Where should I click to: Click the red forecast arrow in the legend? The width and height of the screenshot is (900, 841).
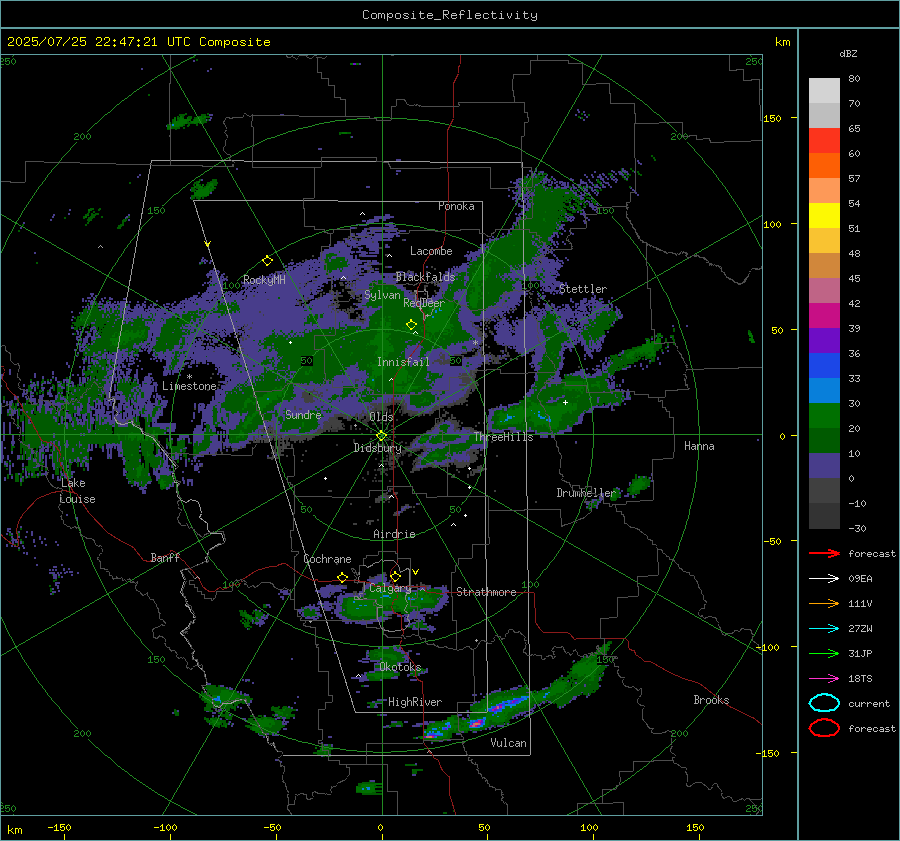click(824, 553)
